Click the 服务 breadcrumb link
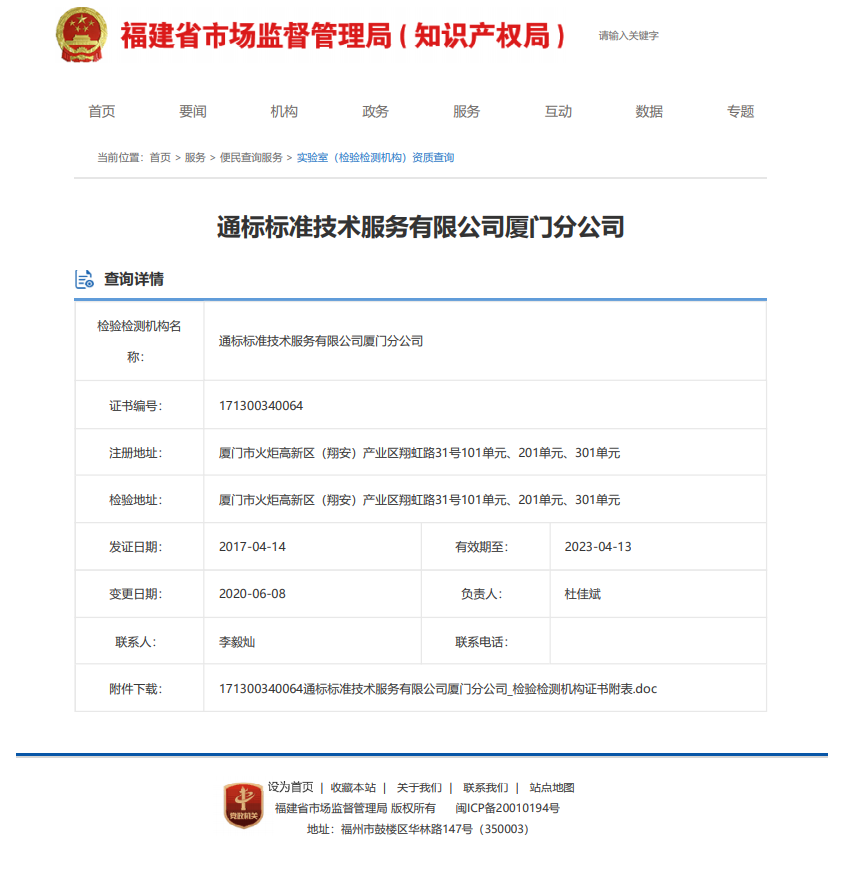Screen dimensions: 845x869 [195, 157]
